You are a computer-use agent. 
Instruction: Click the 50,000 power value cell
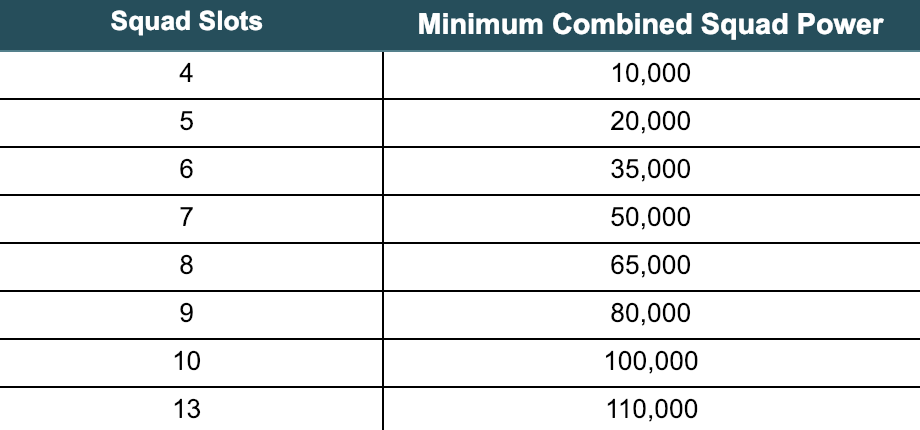[x=652, y=219]
